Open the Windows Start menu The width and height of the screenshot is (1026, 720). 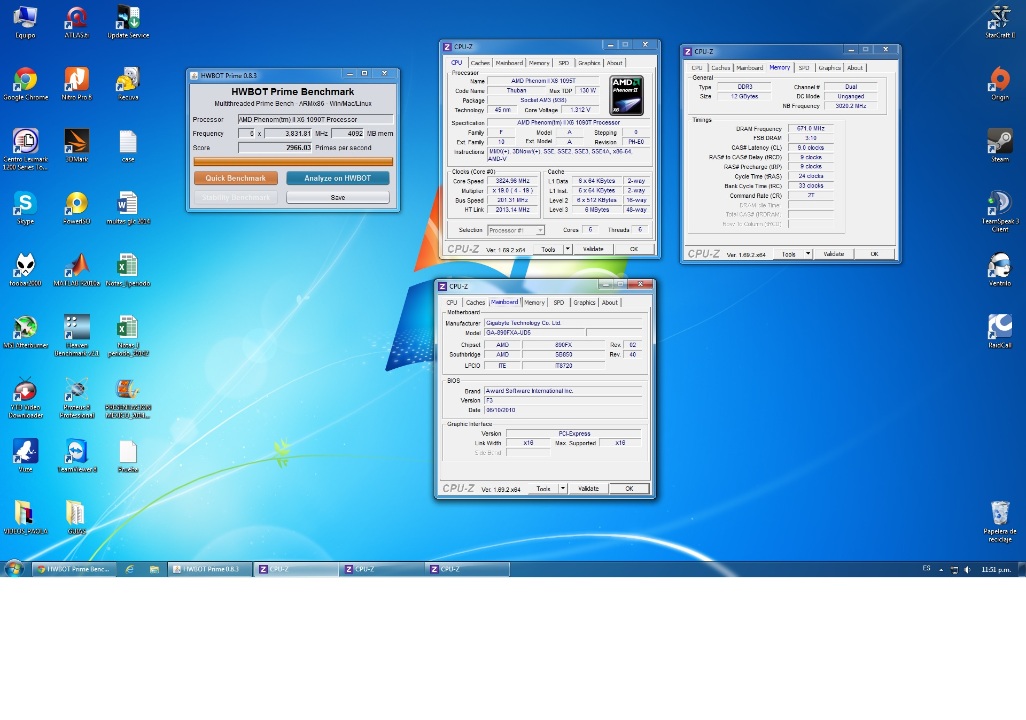pos(14,569)
